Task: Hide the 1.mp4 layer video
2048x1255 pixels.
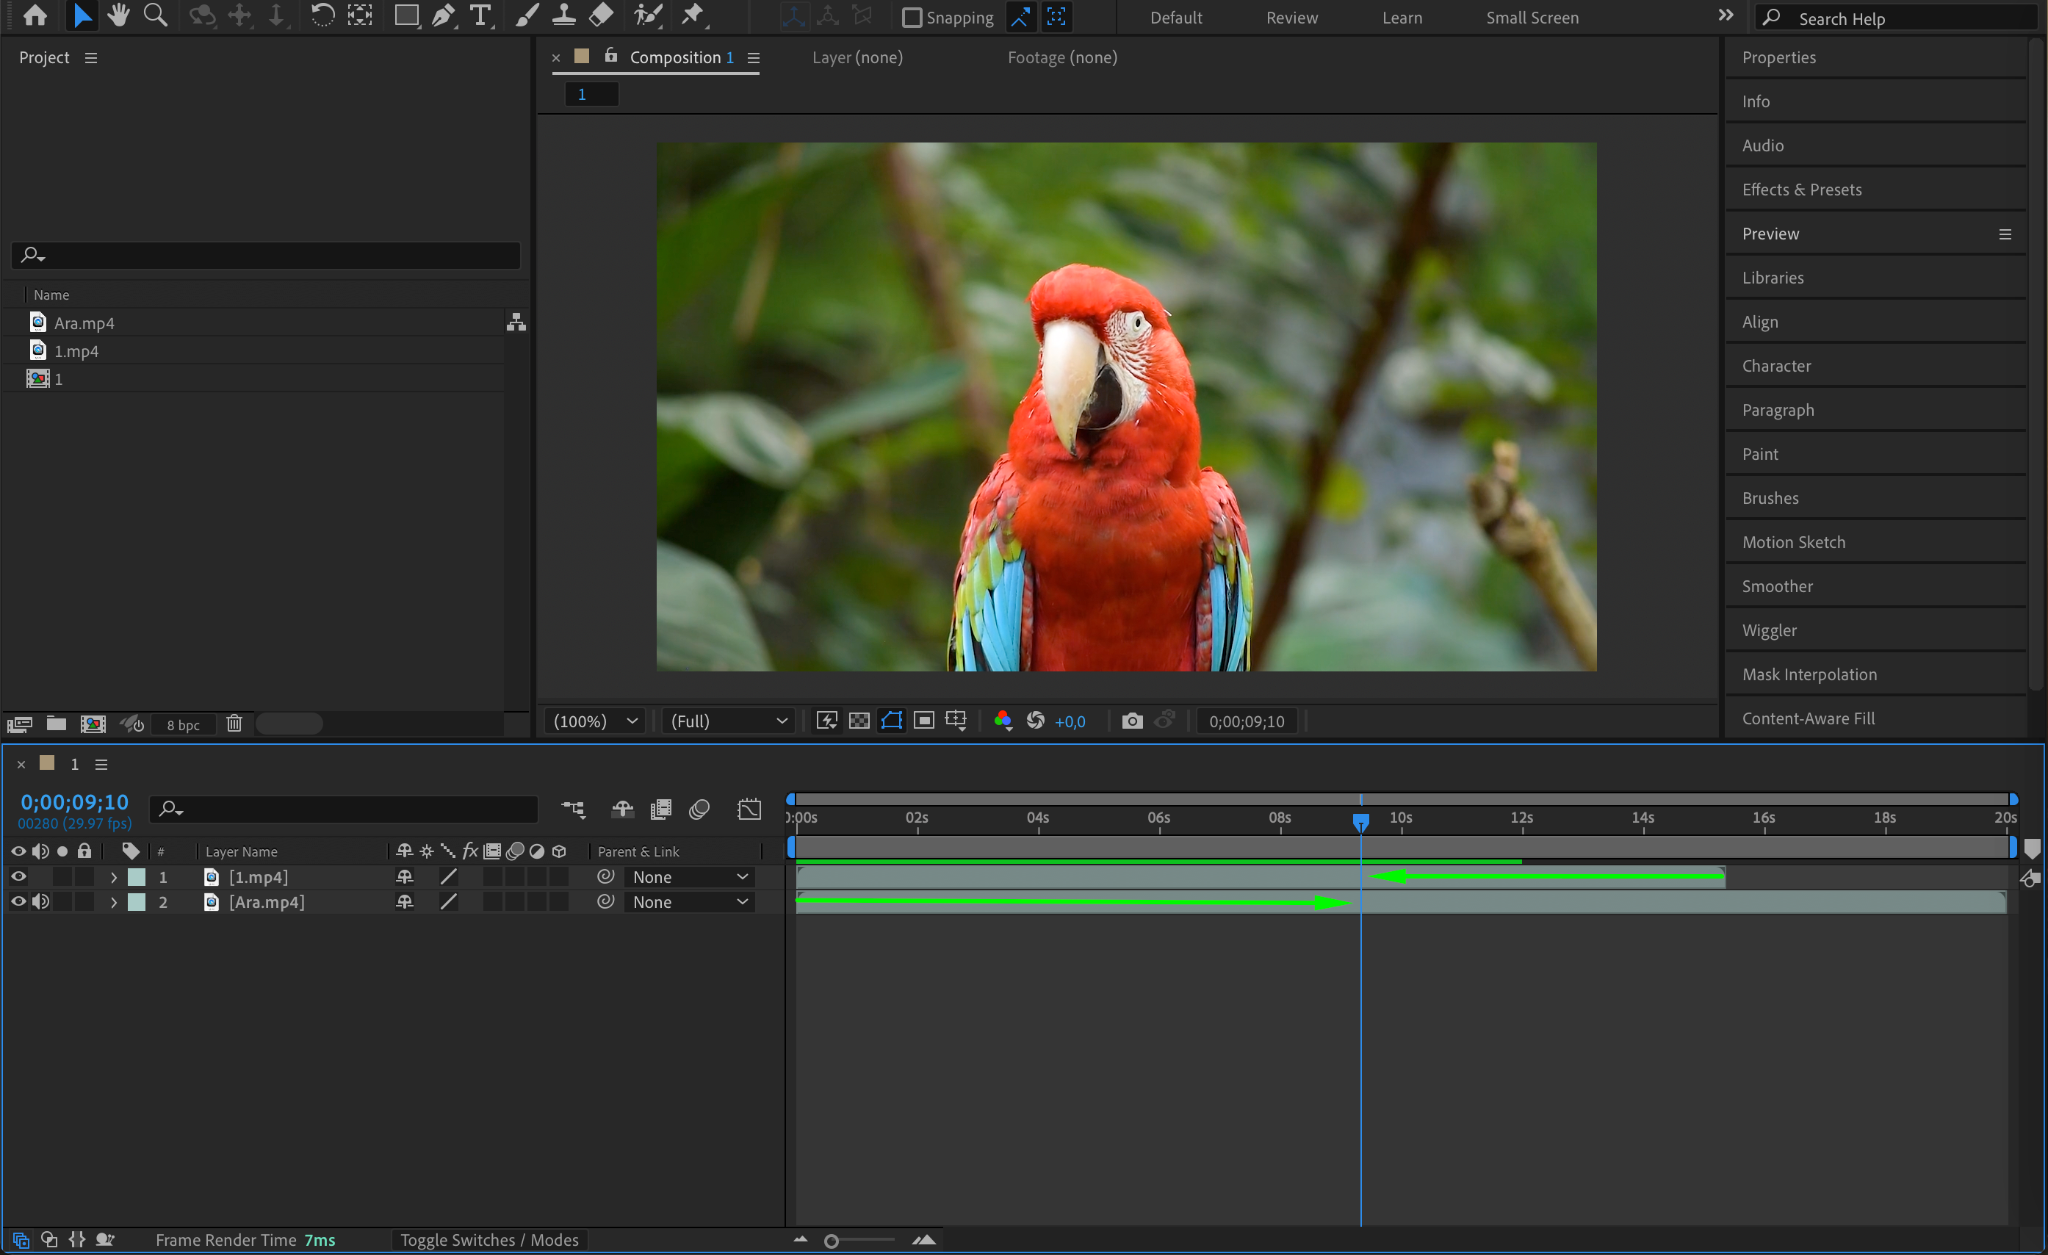Action: pos(18,877)
